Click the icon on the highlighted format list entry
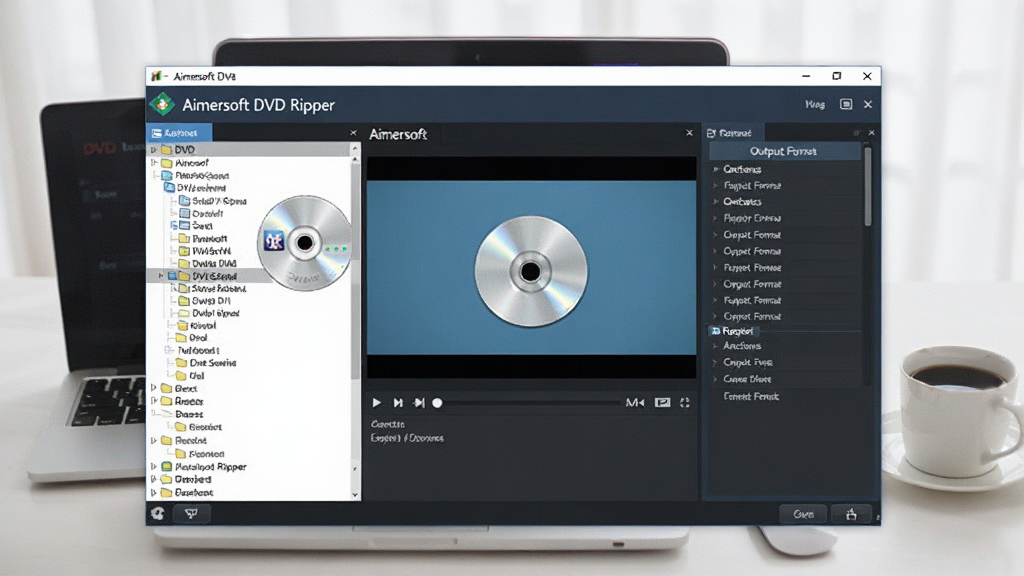This screenshot has height=576, width=1024. 716,331
